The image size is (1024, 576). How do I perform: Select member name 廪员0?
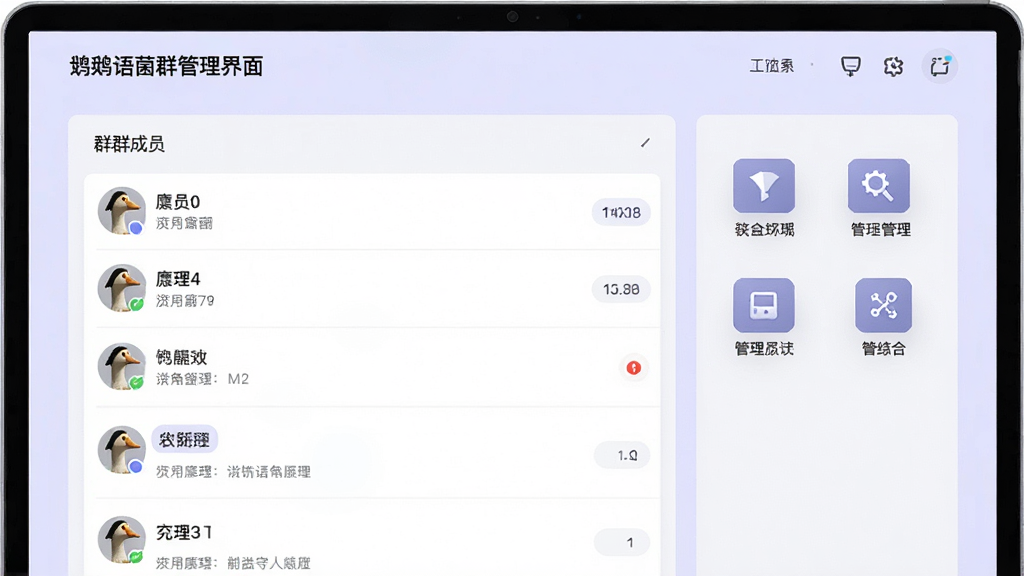178,202
